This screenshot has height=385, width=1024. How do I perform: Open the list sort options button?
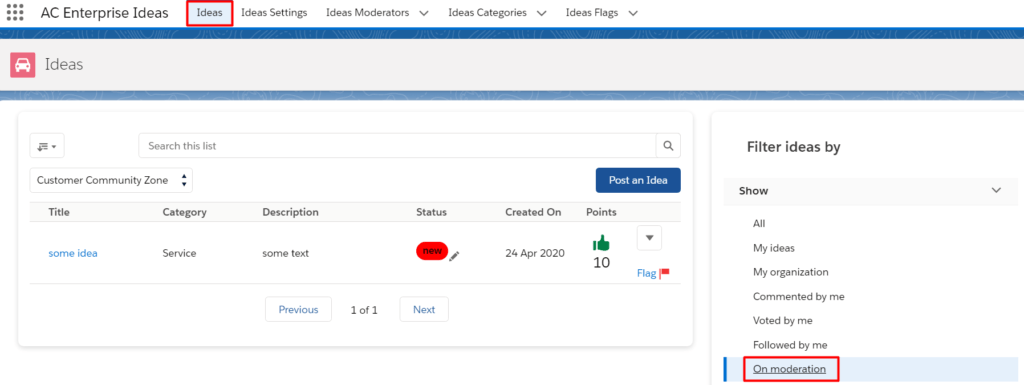click(47, 146)
